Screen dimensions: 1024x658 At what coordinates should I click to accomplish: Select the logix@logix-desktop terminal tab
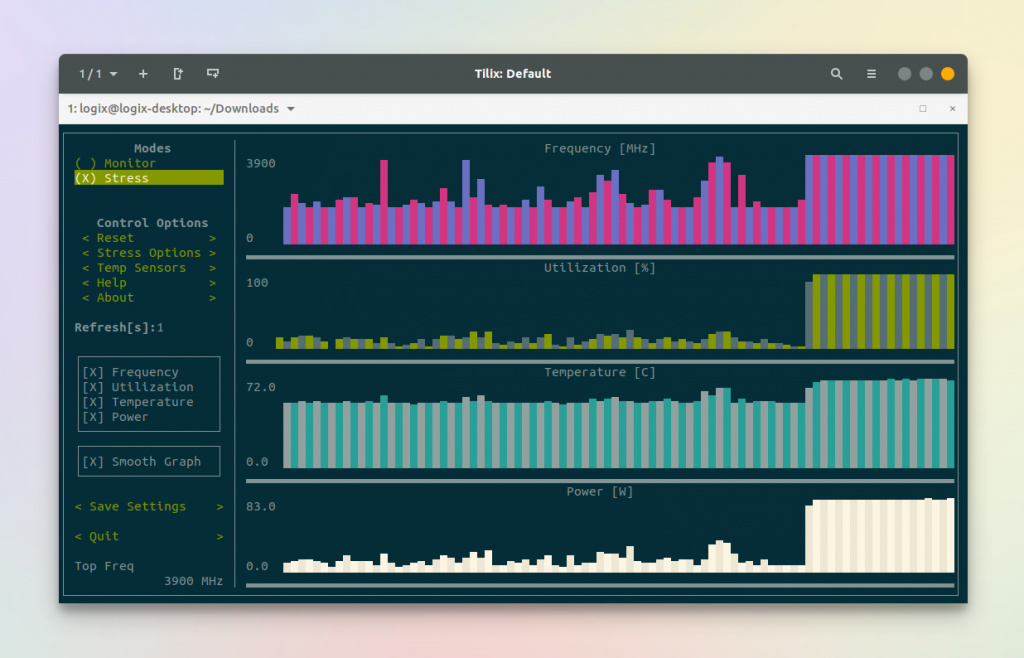click(x=175, y=109)
